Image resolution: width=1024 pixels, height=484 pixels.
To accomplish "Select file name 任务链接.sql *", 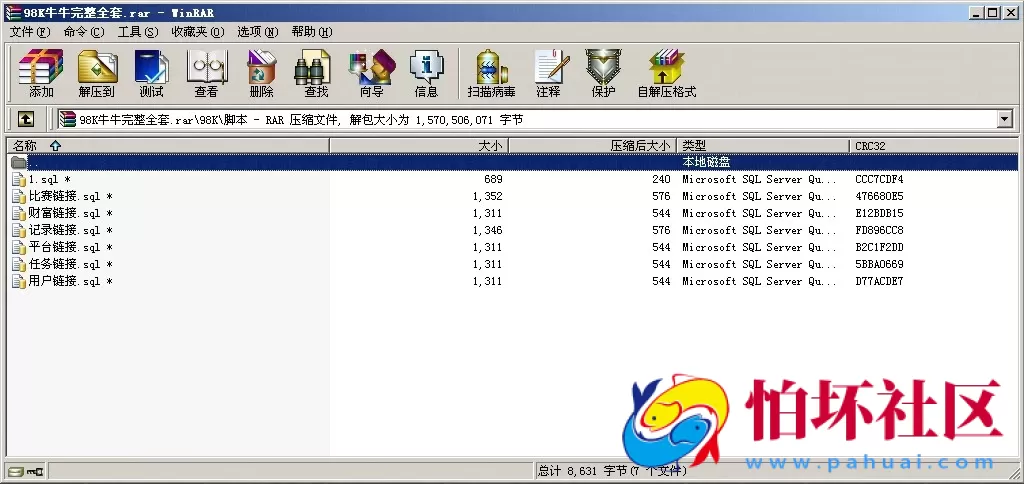I will (71, 265).
